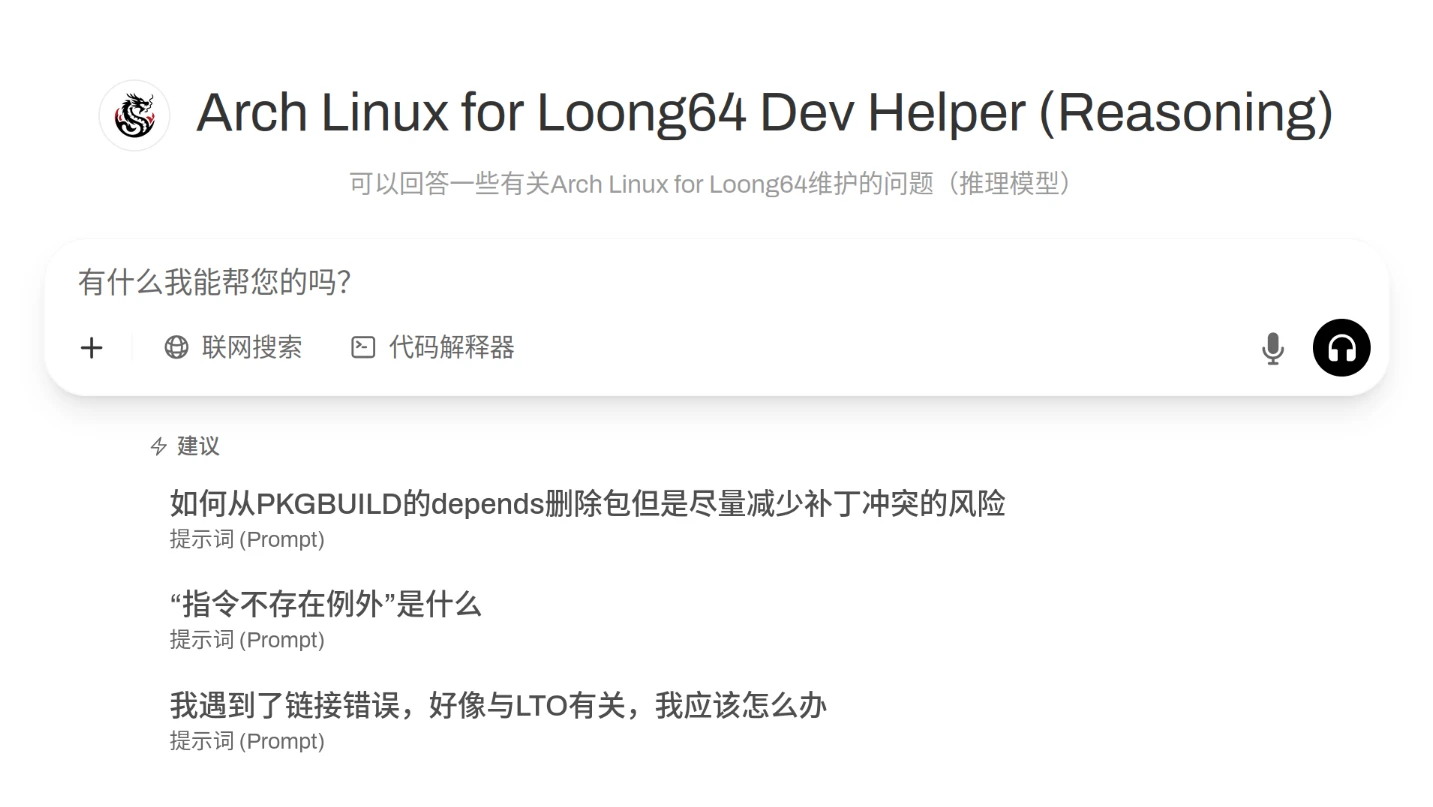1433x807 pixels.
Task: Click the lightning bolt icon beside 建议
Action: [158, 446]
